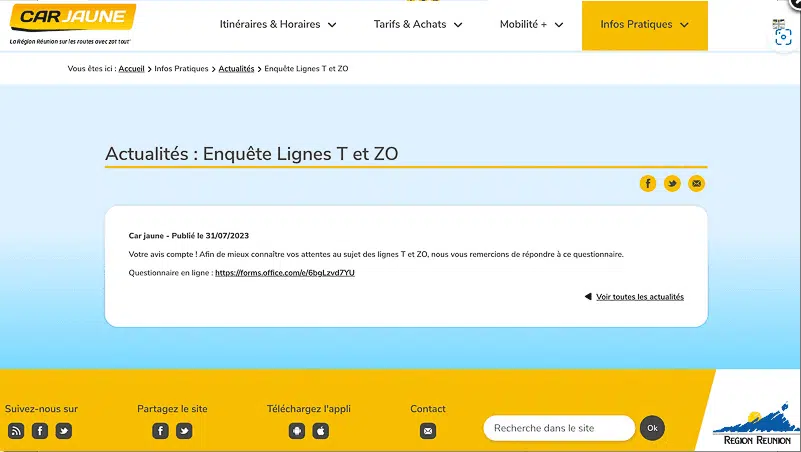This screenshot has width=801, height=452.
Task: Open the forms.office.com questionnaire link
Action: click(x=285, y=273)
